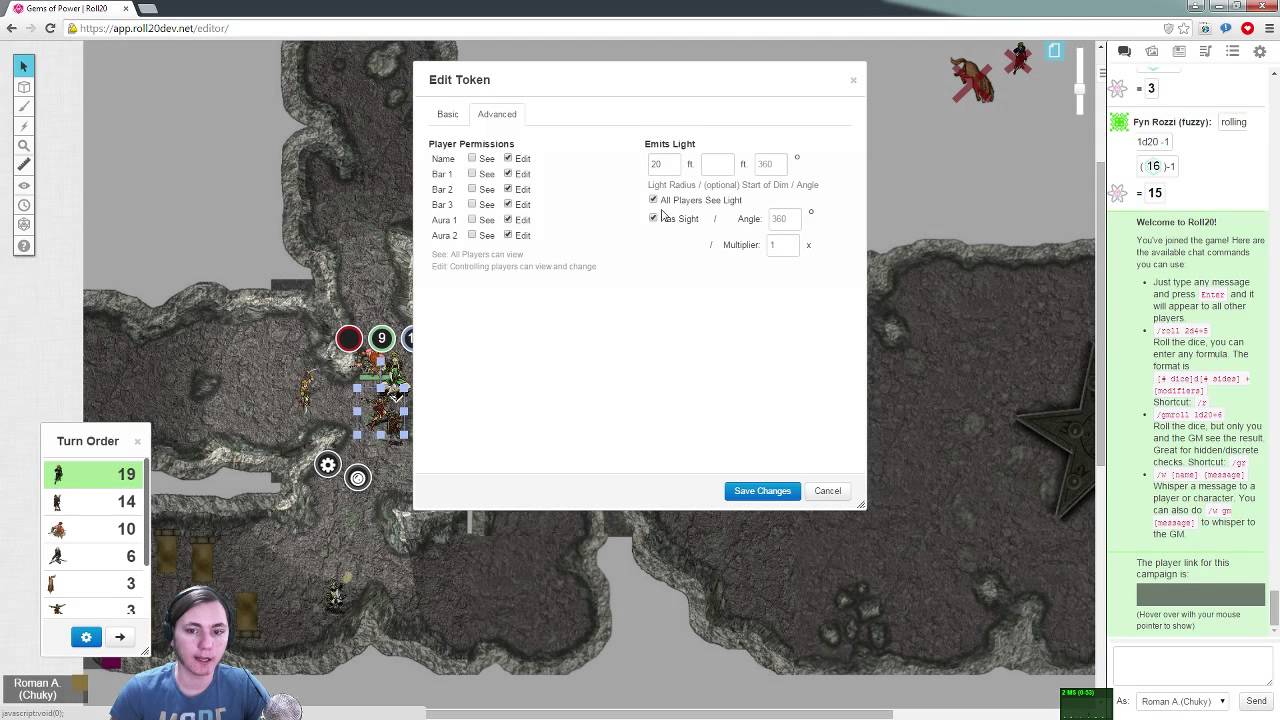
Task: Toggle Has Sight checkbox
Action: click(x=653, y=217)
